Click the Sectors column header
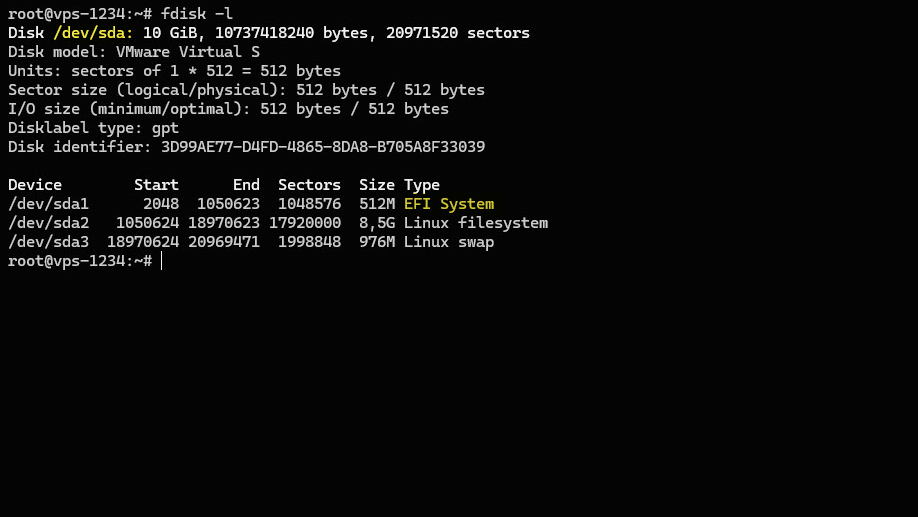The height and width of the screenshot is (517, 918). pyautogui.click(x=309, y=185)
